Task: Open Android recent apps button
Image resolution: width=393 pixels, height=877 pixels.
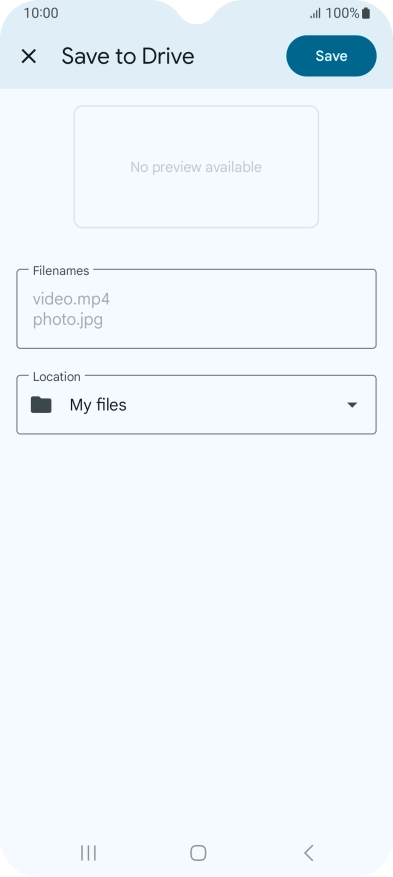Action: coord(88,853)
